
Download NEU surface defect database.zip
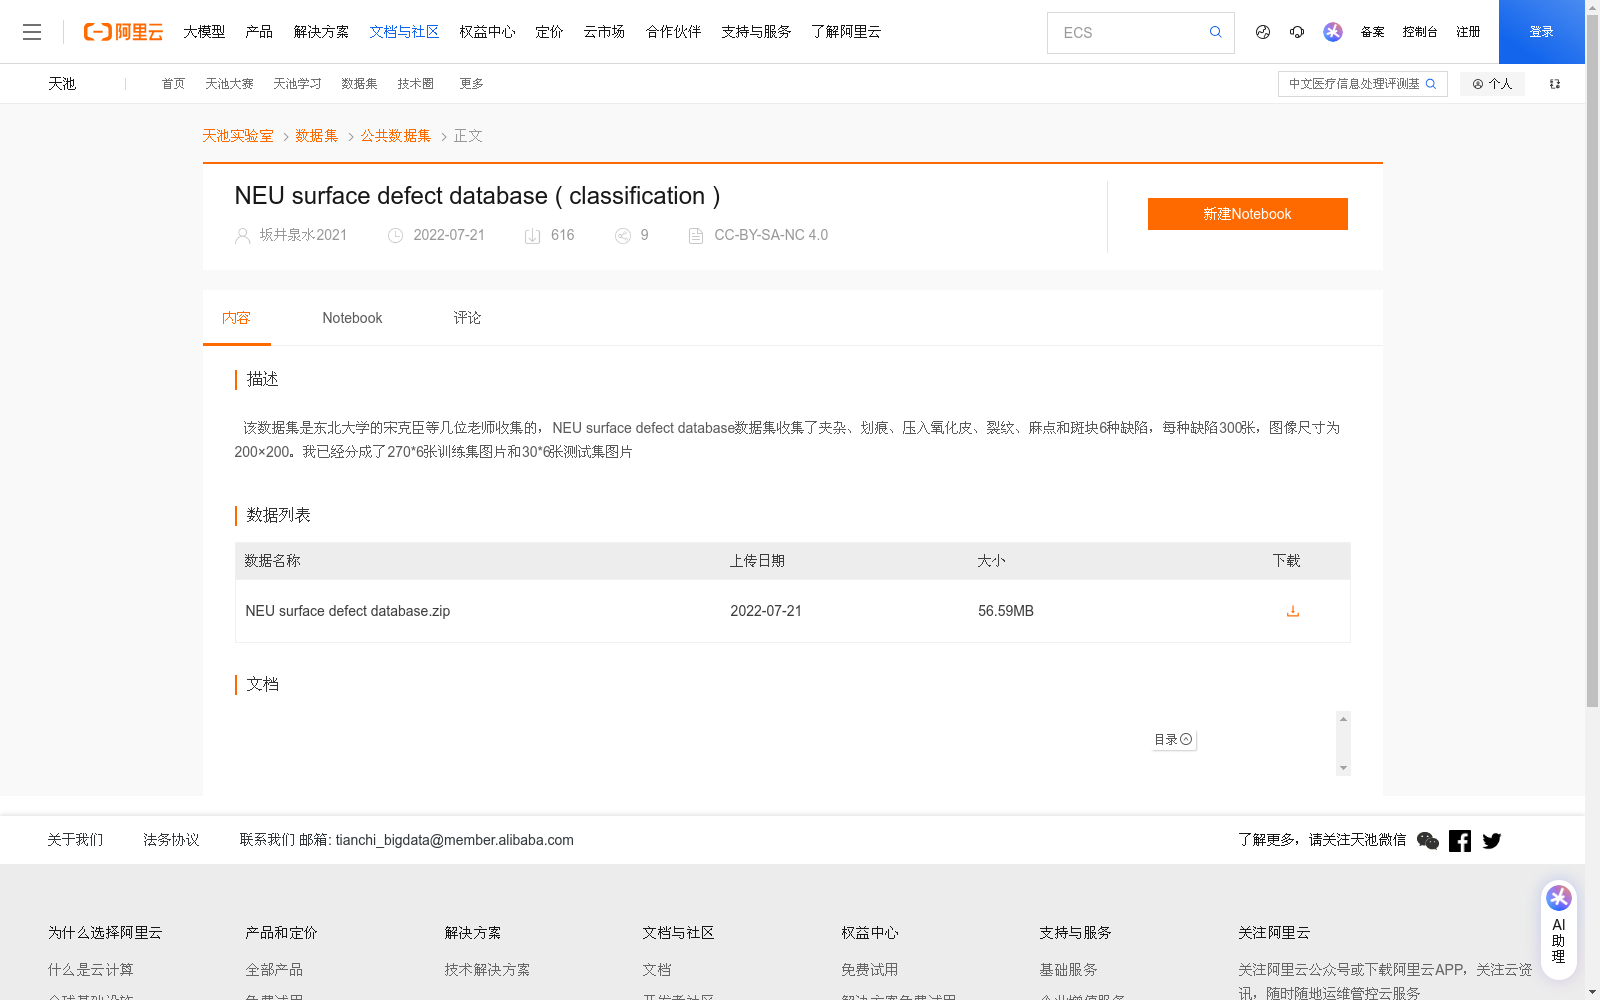(x=1293, y=611)
